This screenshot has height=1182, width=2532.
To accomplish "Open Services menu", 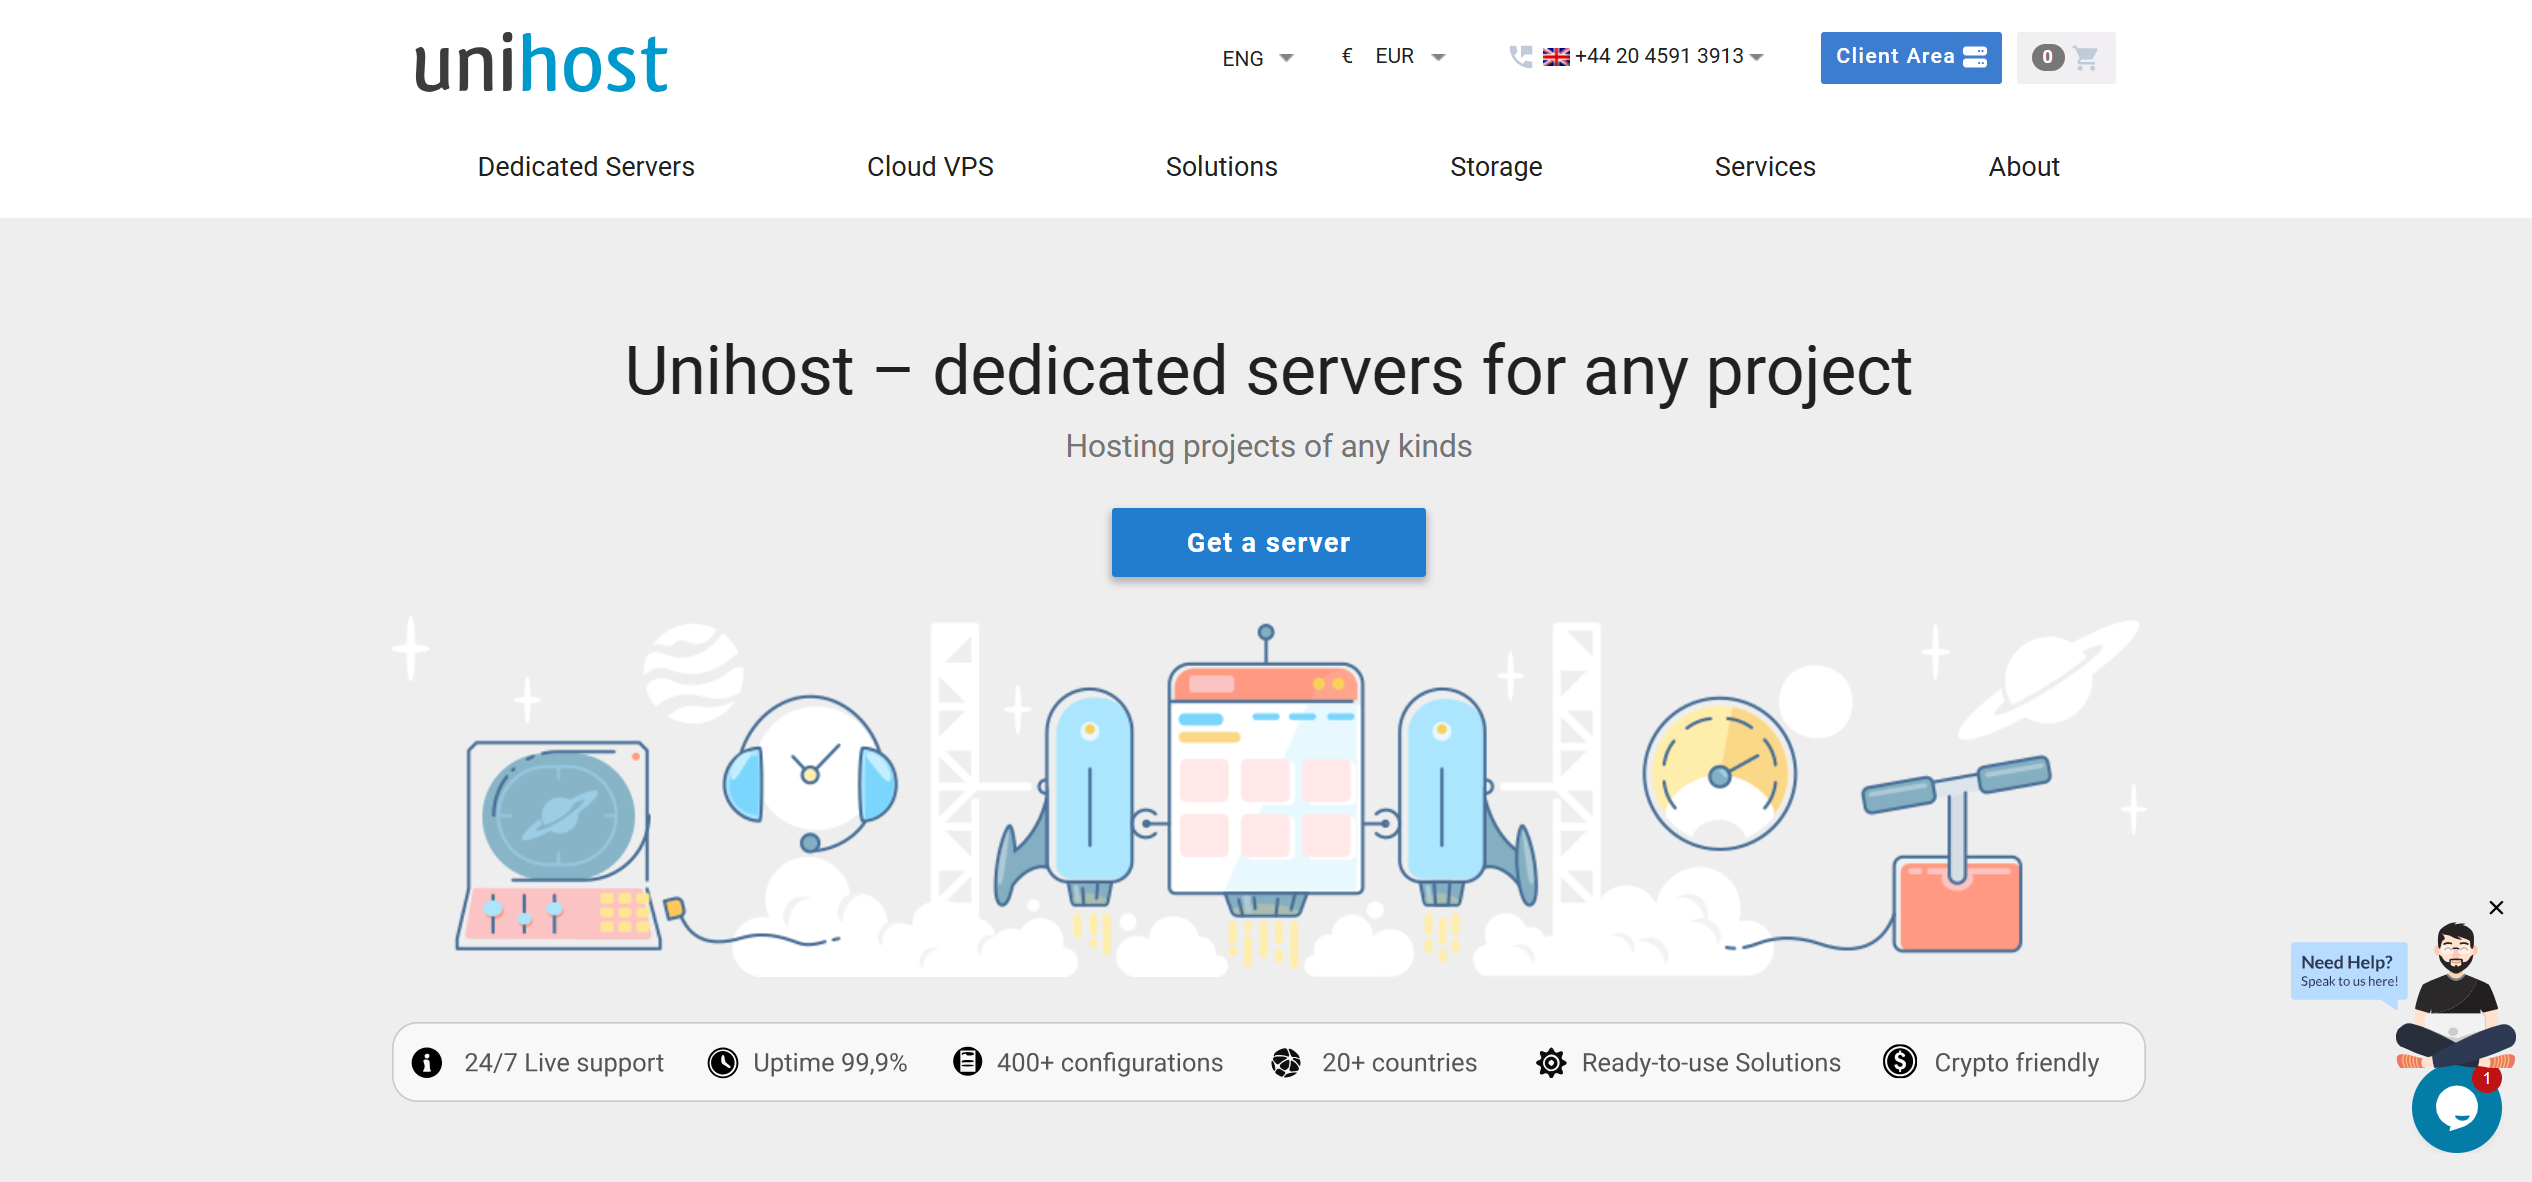I will pyautogui.click(x=1765, y=166).
